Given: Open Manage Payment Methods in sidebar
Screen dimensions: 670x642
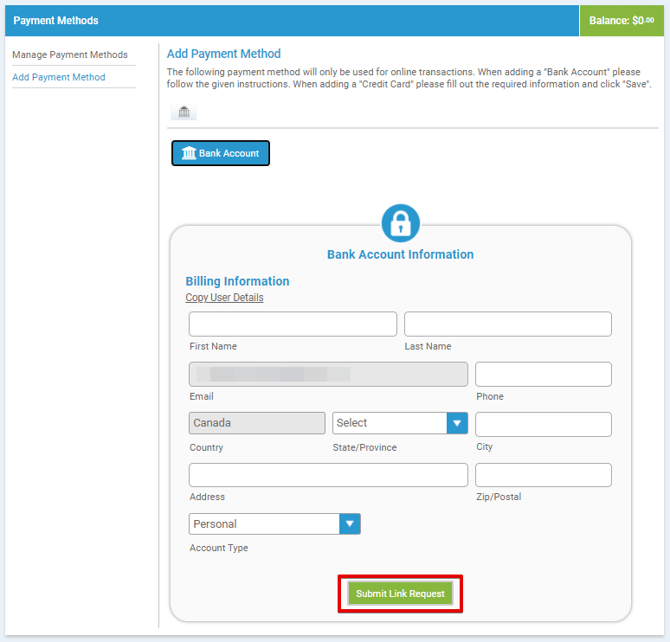Looking at the screenshot, I should coord(70,55).
